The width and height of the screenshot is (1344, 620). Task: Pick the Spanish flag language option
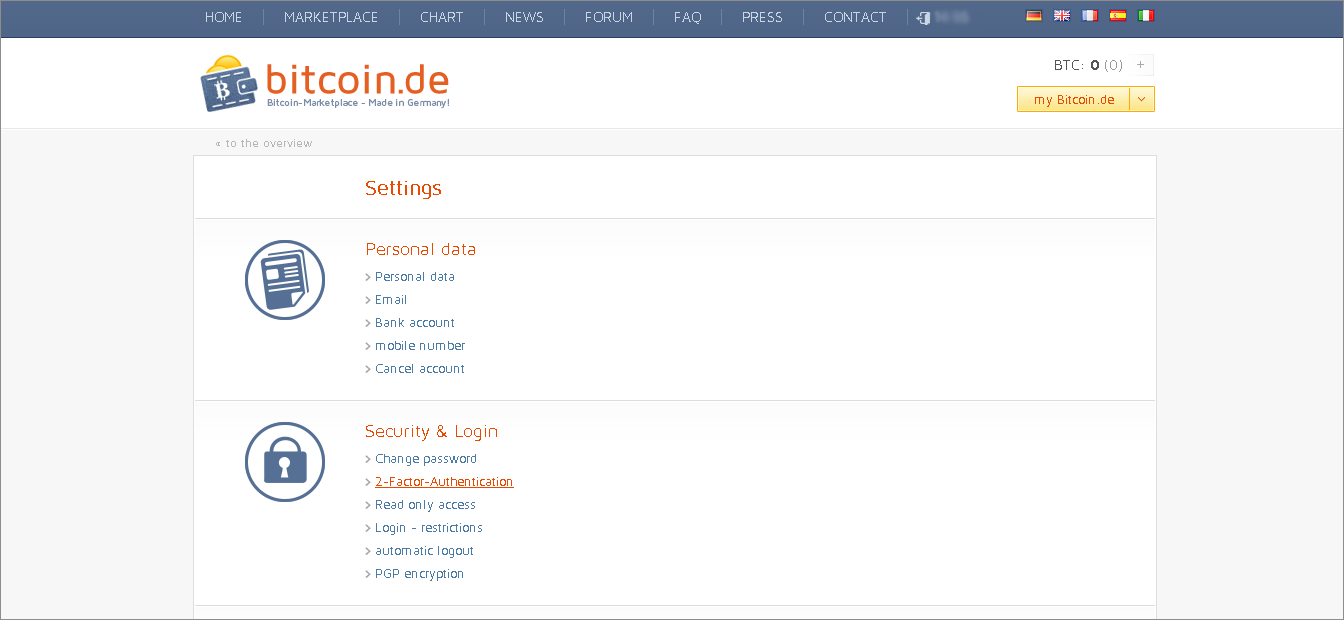[1118, 16]
